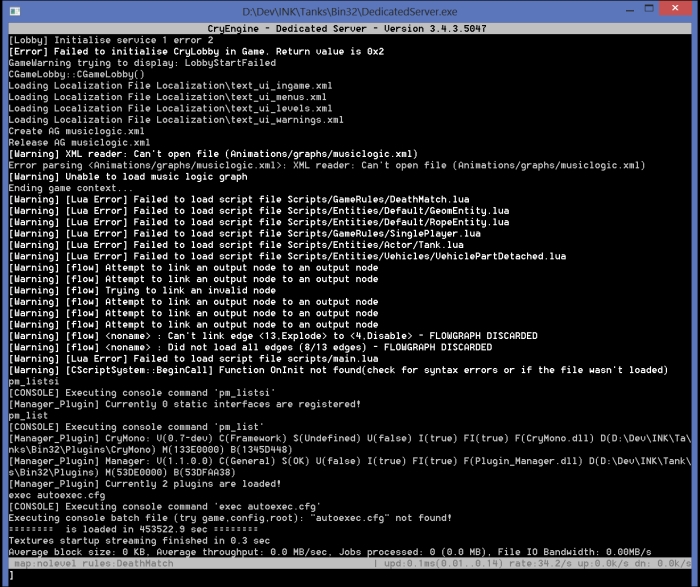
Task: Minimize the DedicatedServer.exe window
Action: [630, 9]
